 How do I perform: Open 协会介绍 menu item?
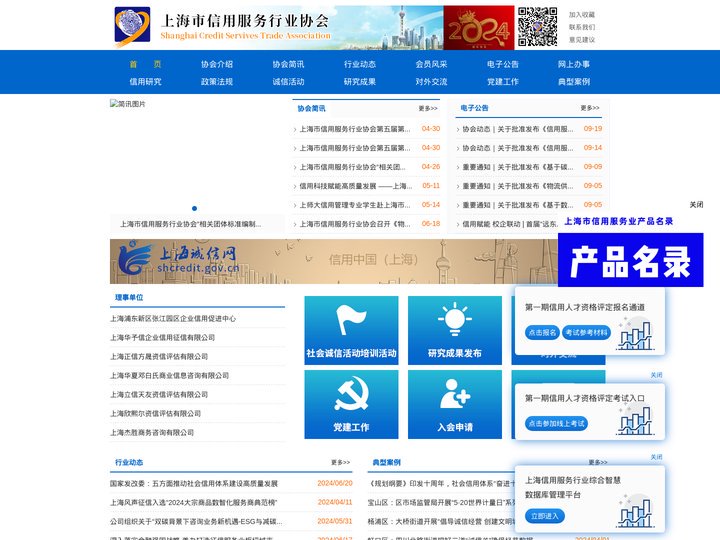(217, 64)
